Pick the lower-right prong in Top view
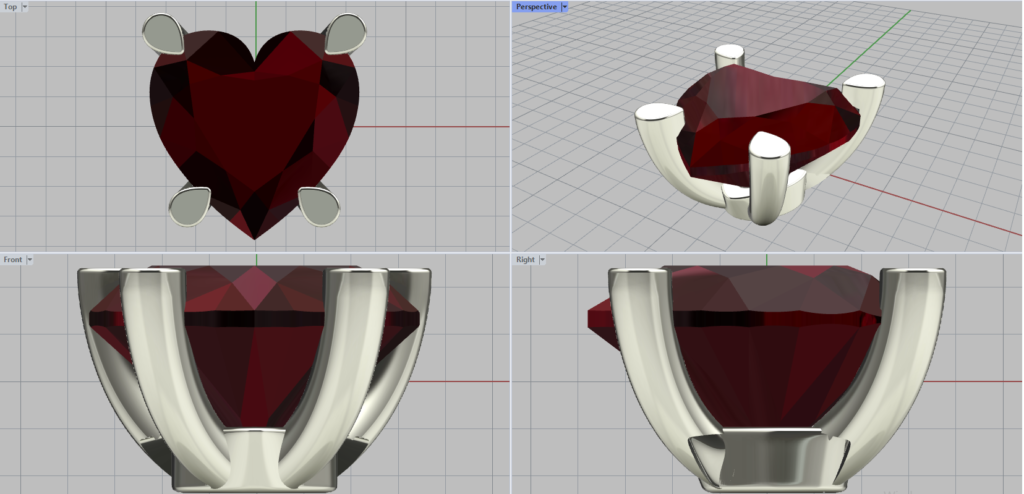 [x=319, y=206]
